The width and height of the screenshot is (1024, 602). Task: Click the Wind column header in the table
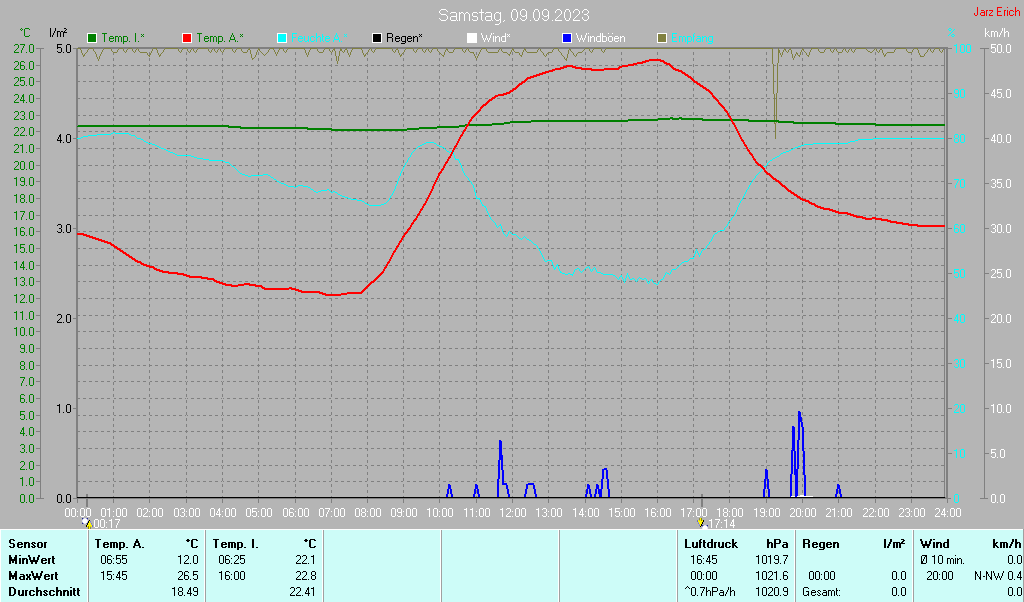935,544
